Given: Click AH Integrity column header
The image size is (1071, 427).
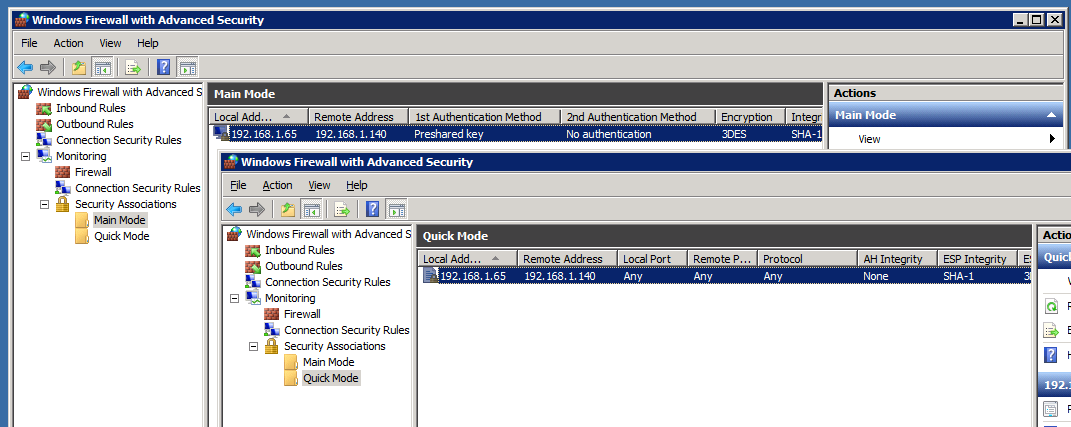Looking at the screenshot, I should (x=898, y=259).
